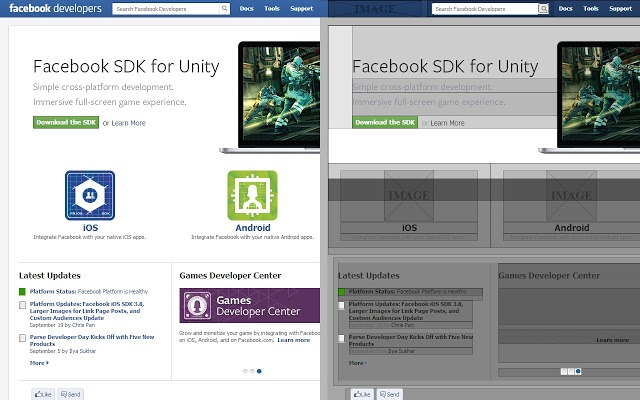Open the blue iOS hexagon icon on the original page

tap(90, 196)
